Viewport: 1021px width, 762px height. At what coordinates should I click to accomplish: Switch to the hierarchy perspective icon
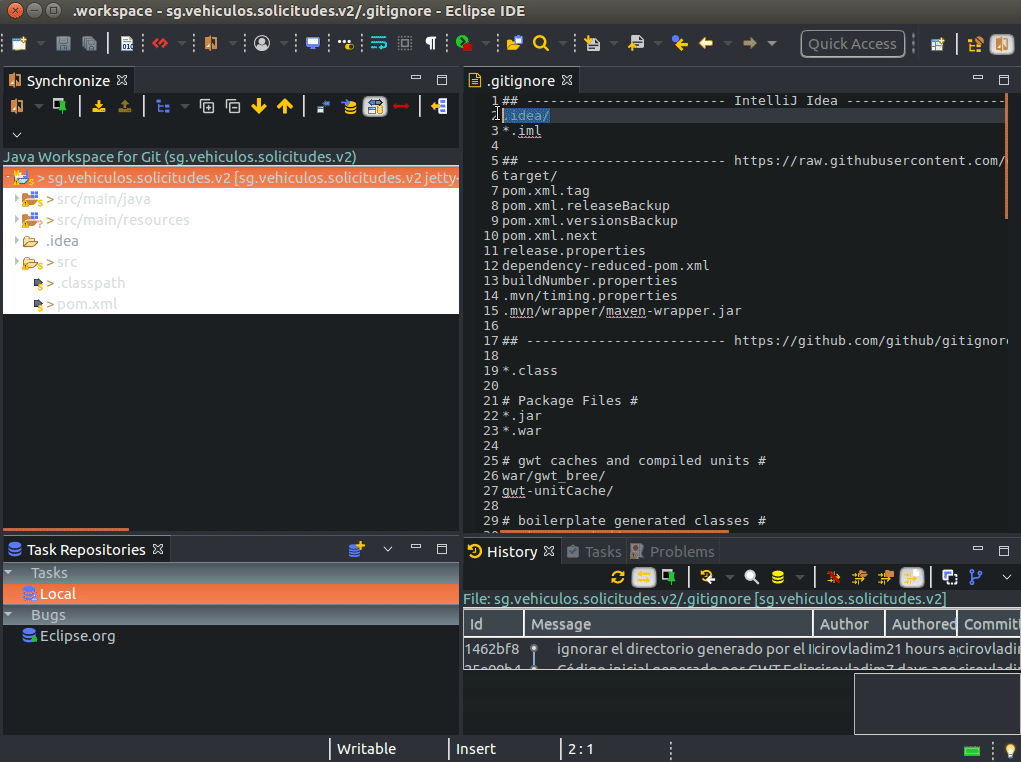(x=975, y=44)
